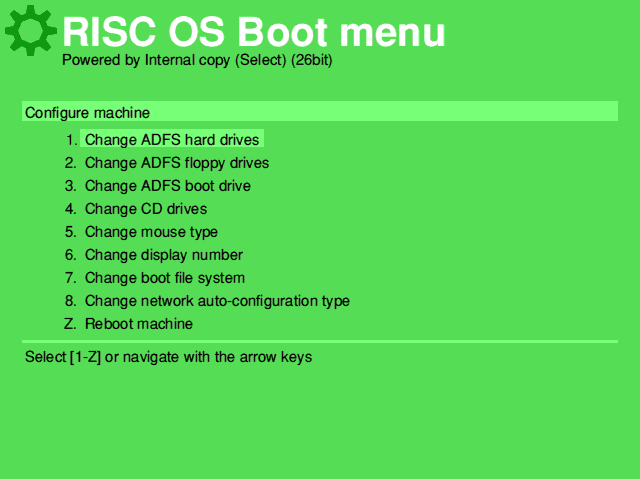Select Change ADFS hard drives option

point(171,140)
